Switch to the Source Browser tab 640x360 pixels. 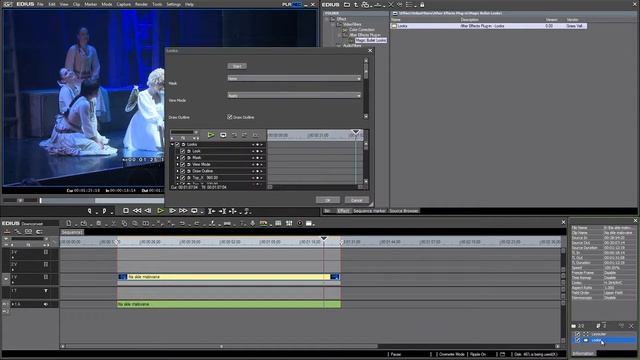point(404,211)
